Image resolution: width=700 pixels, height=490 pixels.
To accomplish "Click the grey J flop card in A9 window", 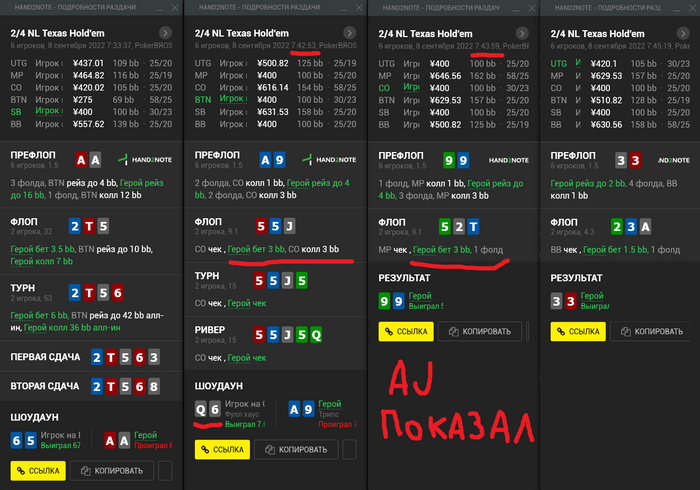I will [x=289, y=226].
